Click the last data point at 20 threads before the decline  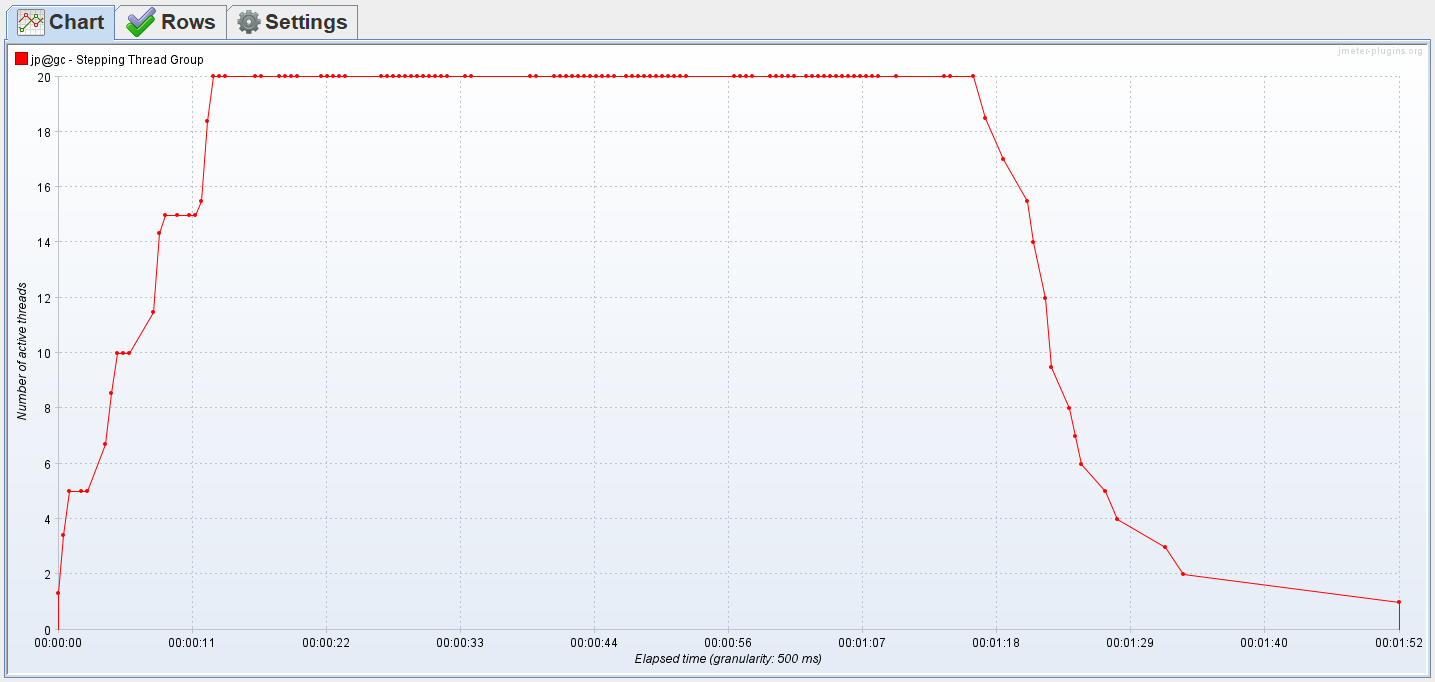[x=973, y=76]
